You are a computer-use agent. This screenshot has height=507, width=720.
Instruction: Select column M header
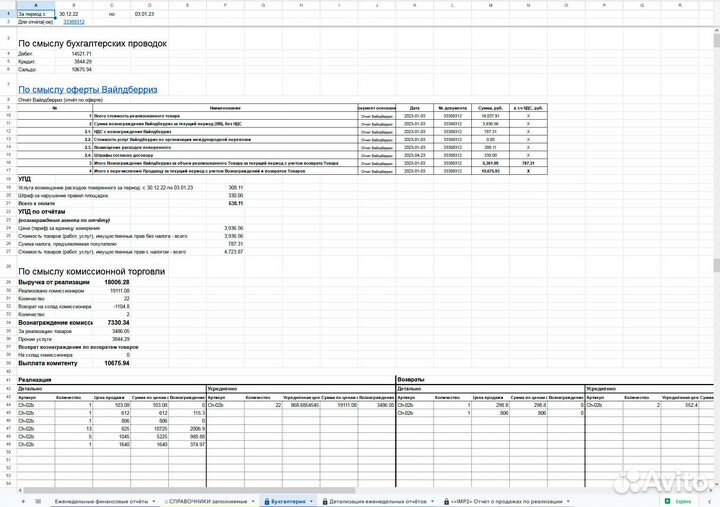pos(488,5)
